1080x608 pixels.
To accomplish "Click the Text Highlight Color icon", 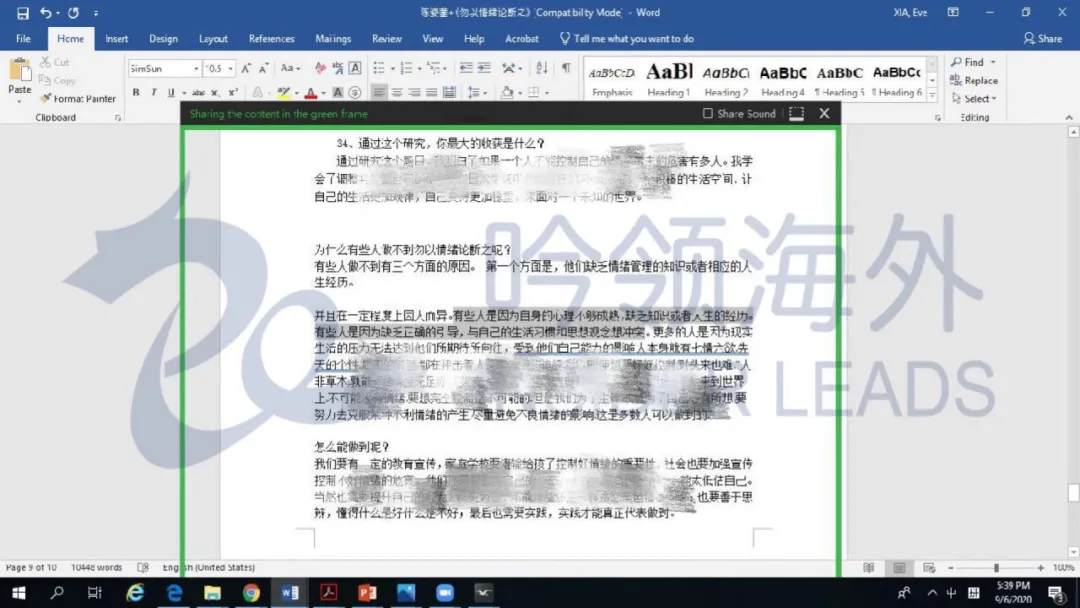I will tap(285, 91).
